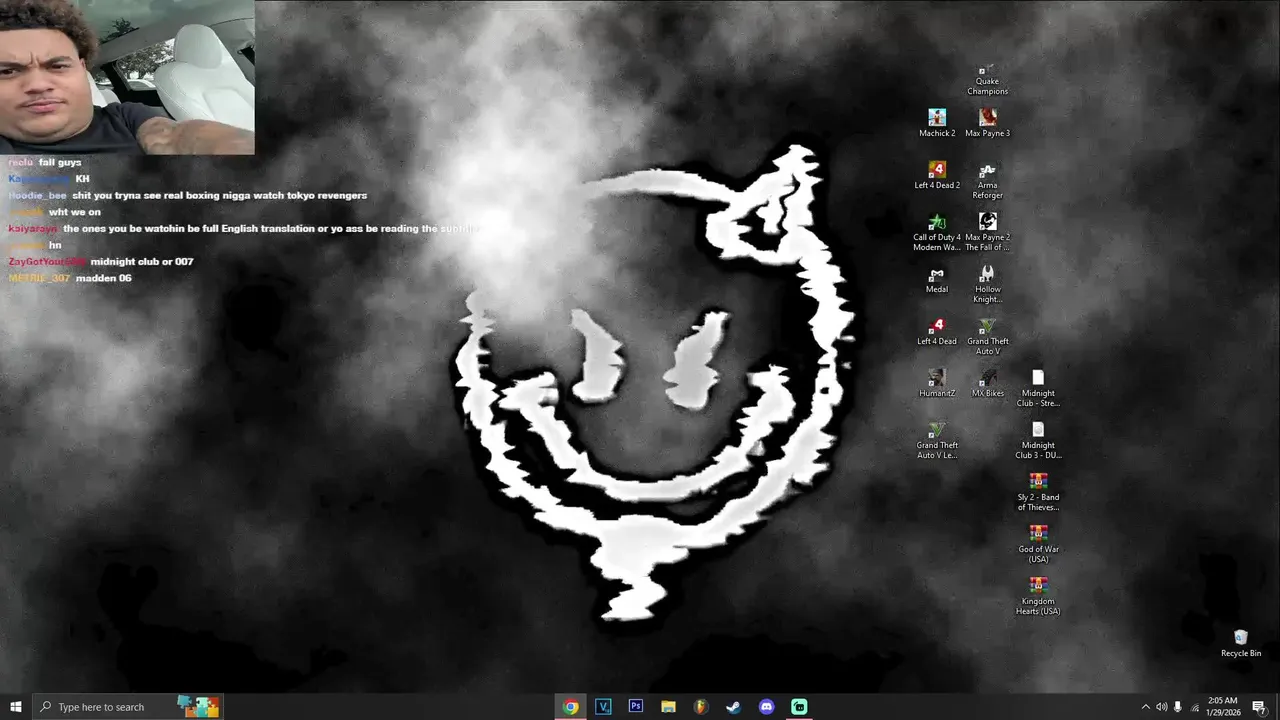
Task: Open the network status tray icon
Action: click(1195, 707)
